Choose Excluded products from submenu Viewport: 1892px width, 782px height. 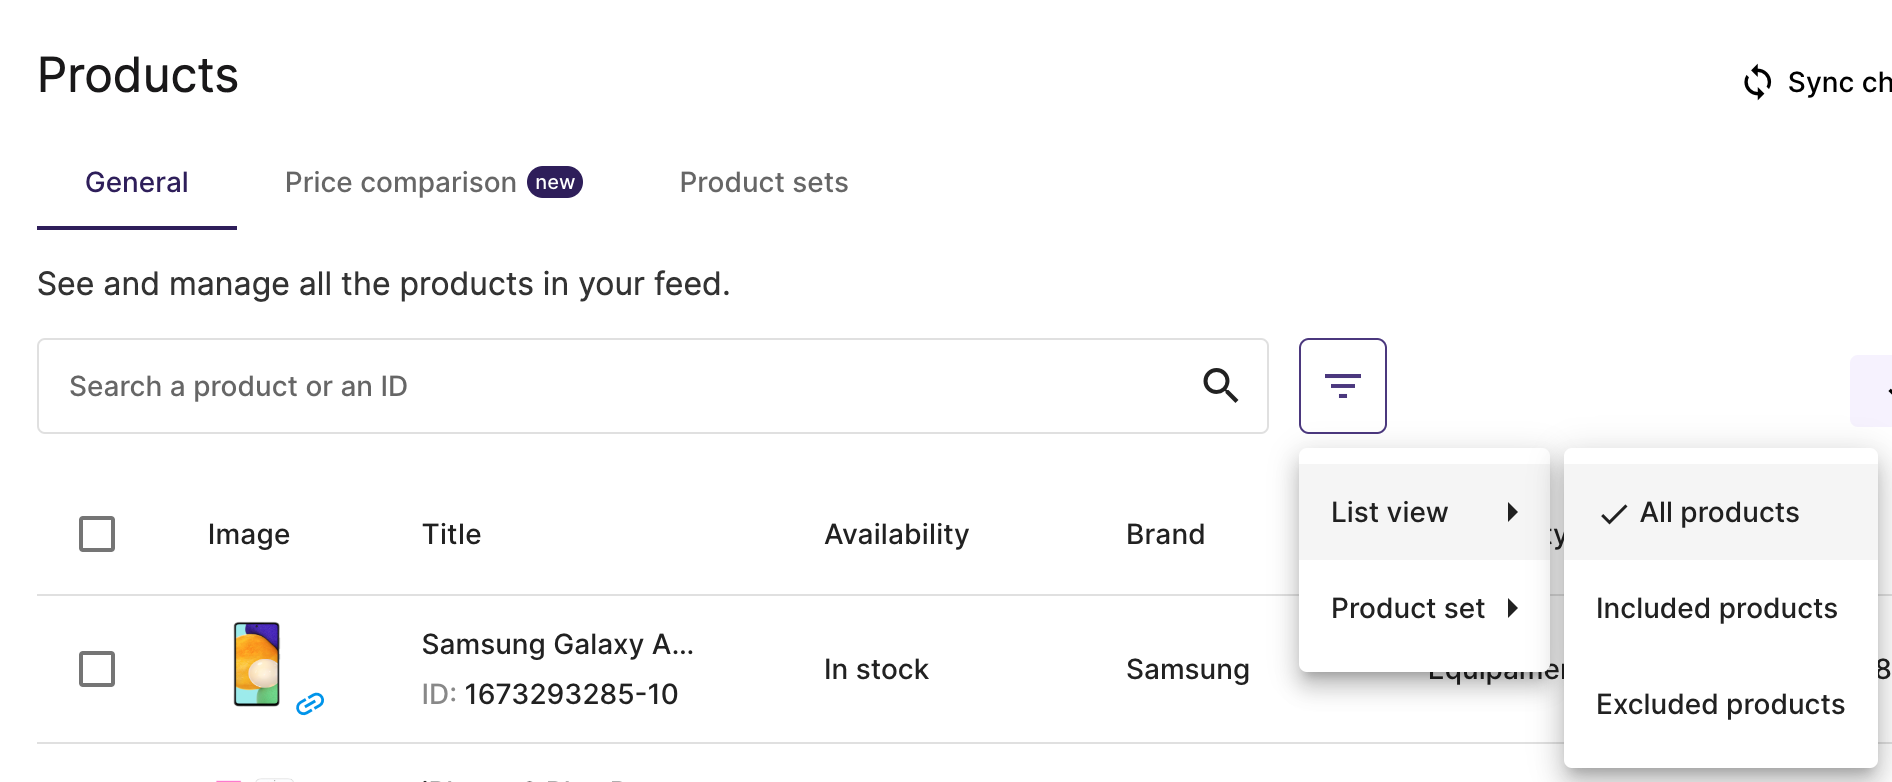coord(1720,704)
